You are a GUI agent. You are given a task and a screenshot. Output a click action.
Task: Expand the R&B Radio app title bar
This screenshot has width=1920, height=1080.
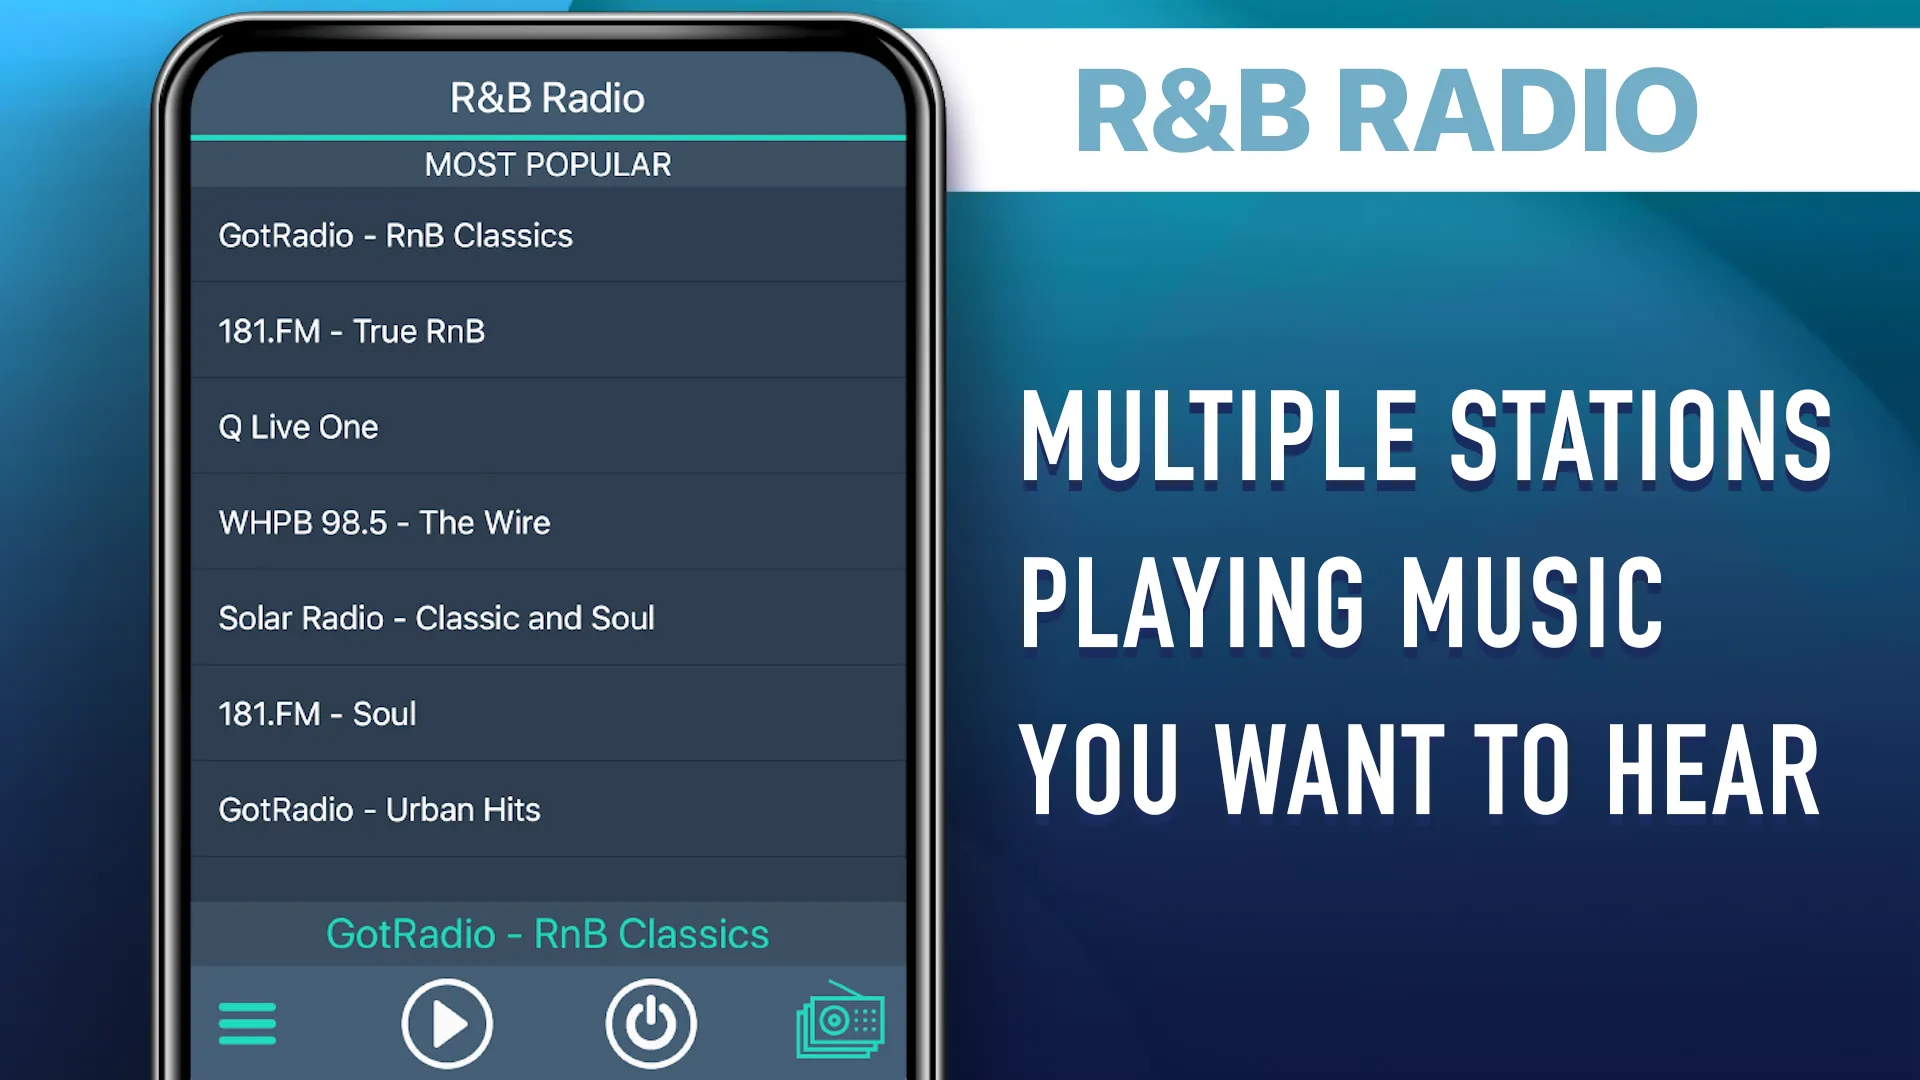tap(547, 95)
